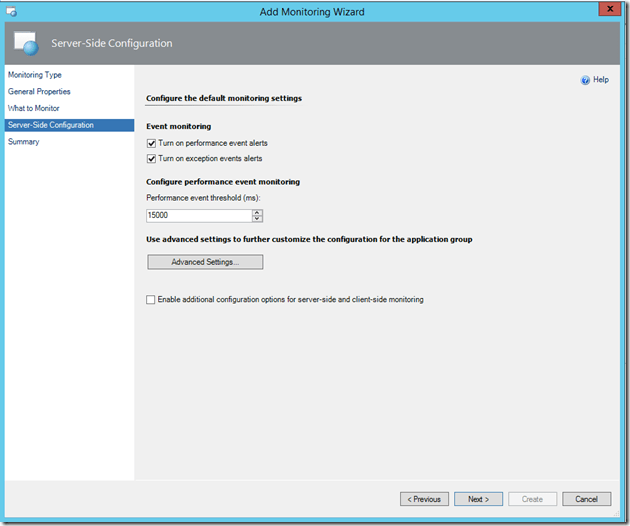
Task: Open Advanced Settings
Action: point(205,262)
